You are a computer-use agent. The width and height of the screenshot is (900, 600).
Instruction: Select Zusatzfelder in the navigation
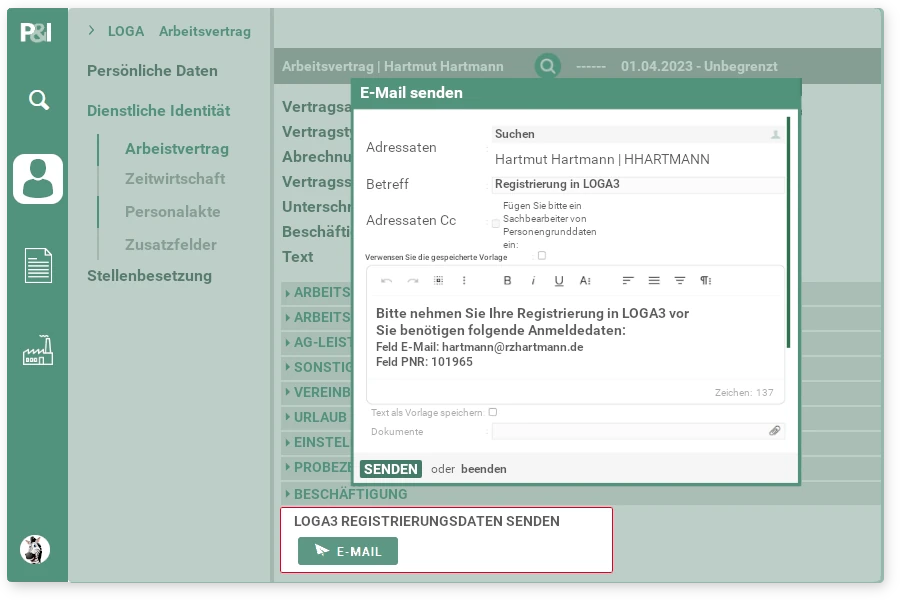(171, 245)
